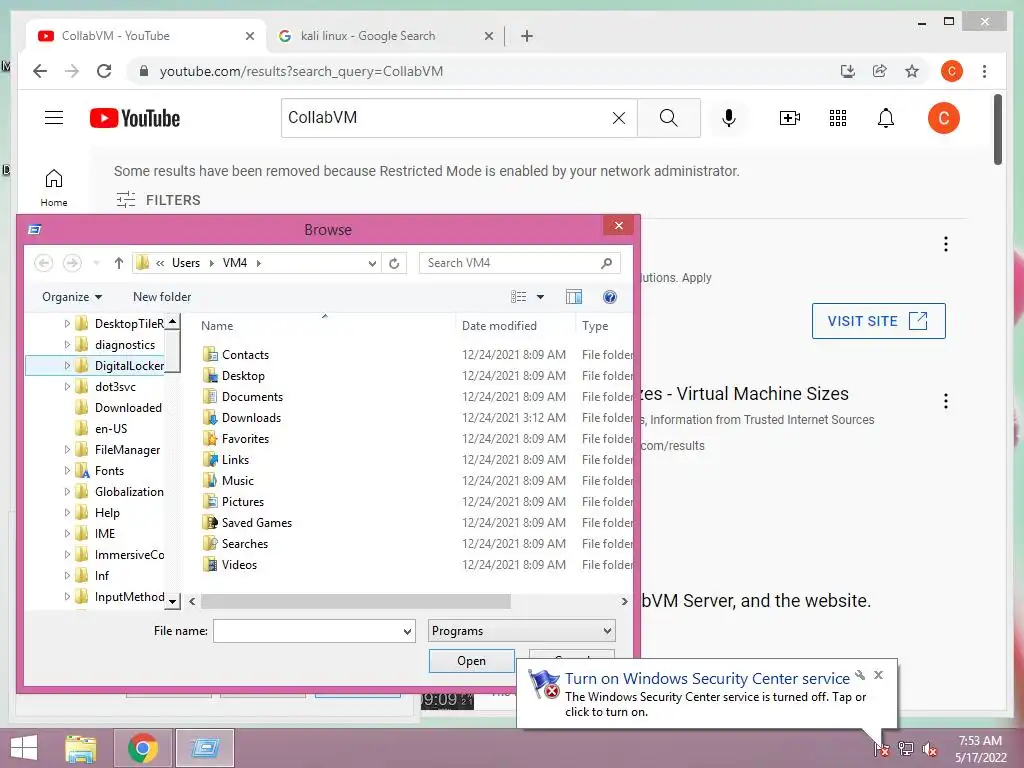The width and height of the screenshot is (1024, 768).
Task: Go up one folder in Browse dialog
Action: 118,263
